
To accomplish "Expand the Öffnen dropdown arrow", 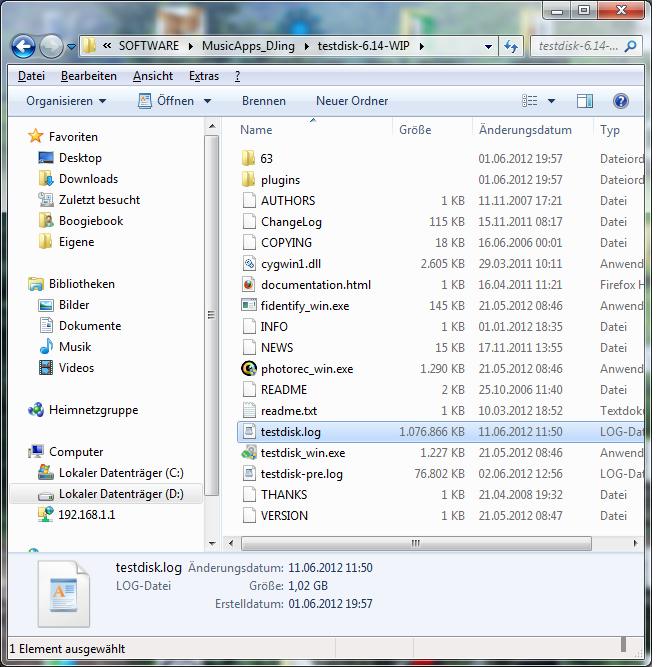I will pyautogui.click(x=207, y=101).
